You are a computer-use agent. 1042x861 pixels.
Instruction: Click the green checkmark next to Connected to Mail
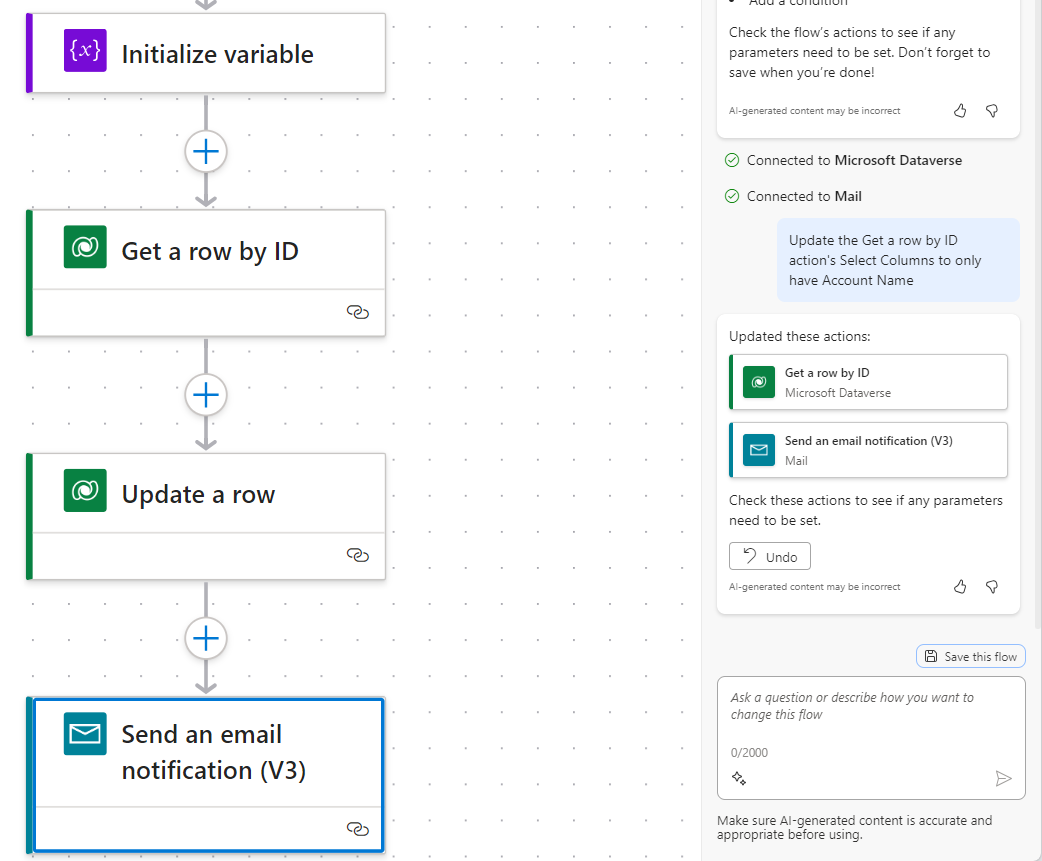[733, 196]
